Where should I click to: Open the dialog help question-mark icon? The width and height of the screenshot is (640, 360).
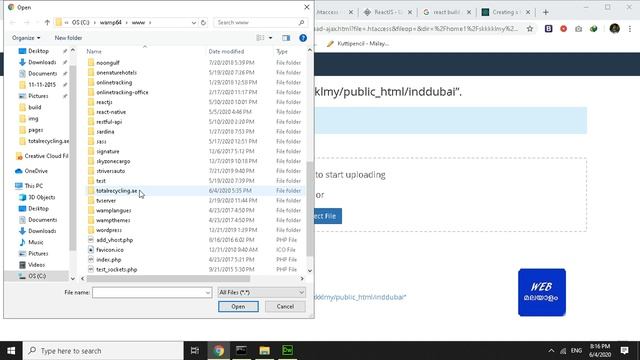click(303, 38)
